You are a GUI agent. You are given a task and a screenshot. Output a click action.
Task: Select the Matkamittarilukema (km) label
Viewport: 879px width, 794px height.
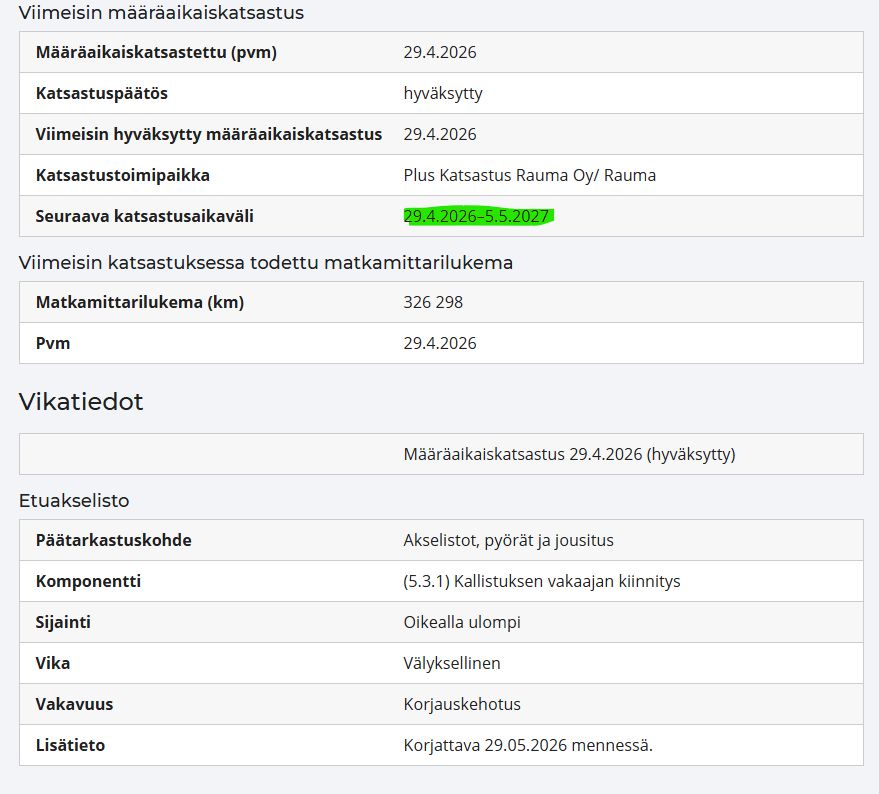(x=140, y=303)
